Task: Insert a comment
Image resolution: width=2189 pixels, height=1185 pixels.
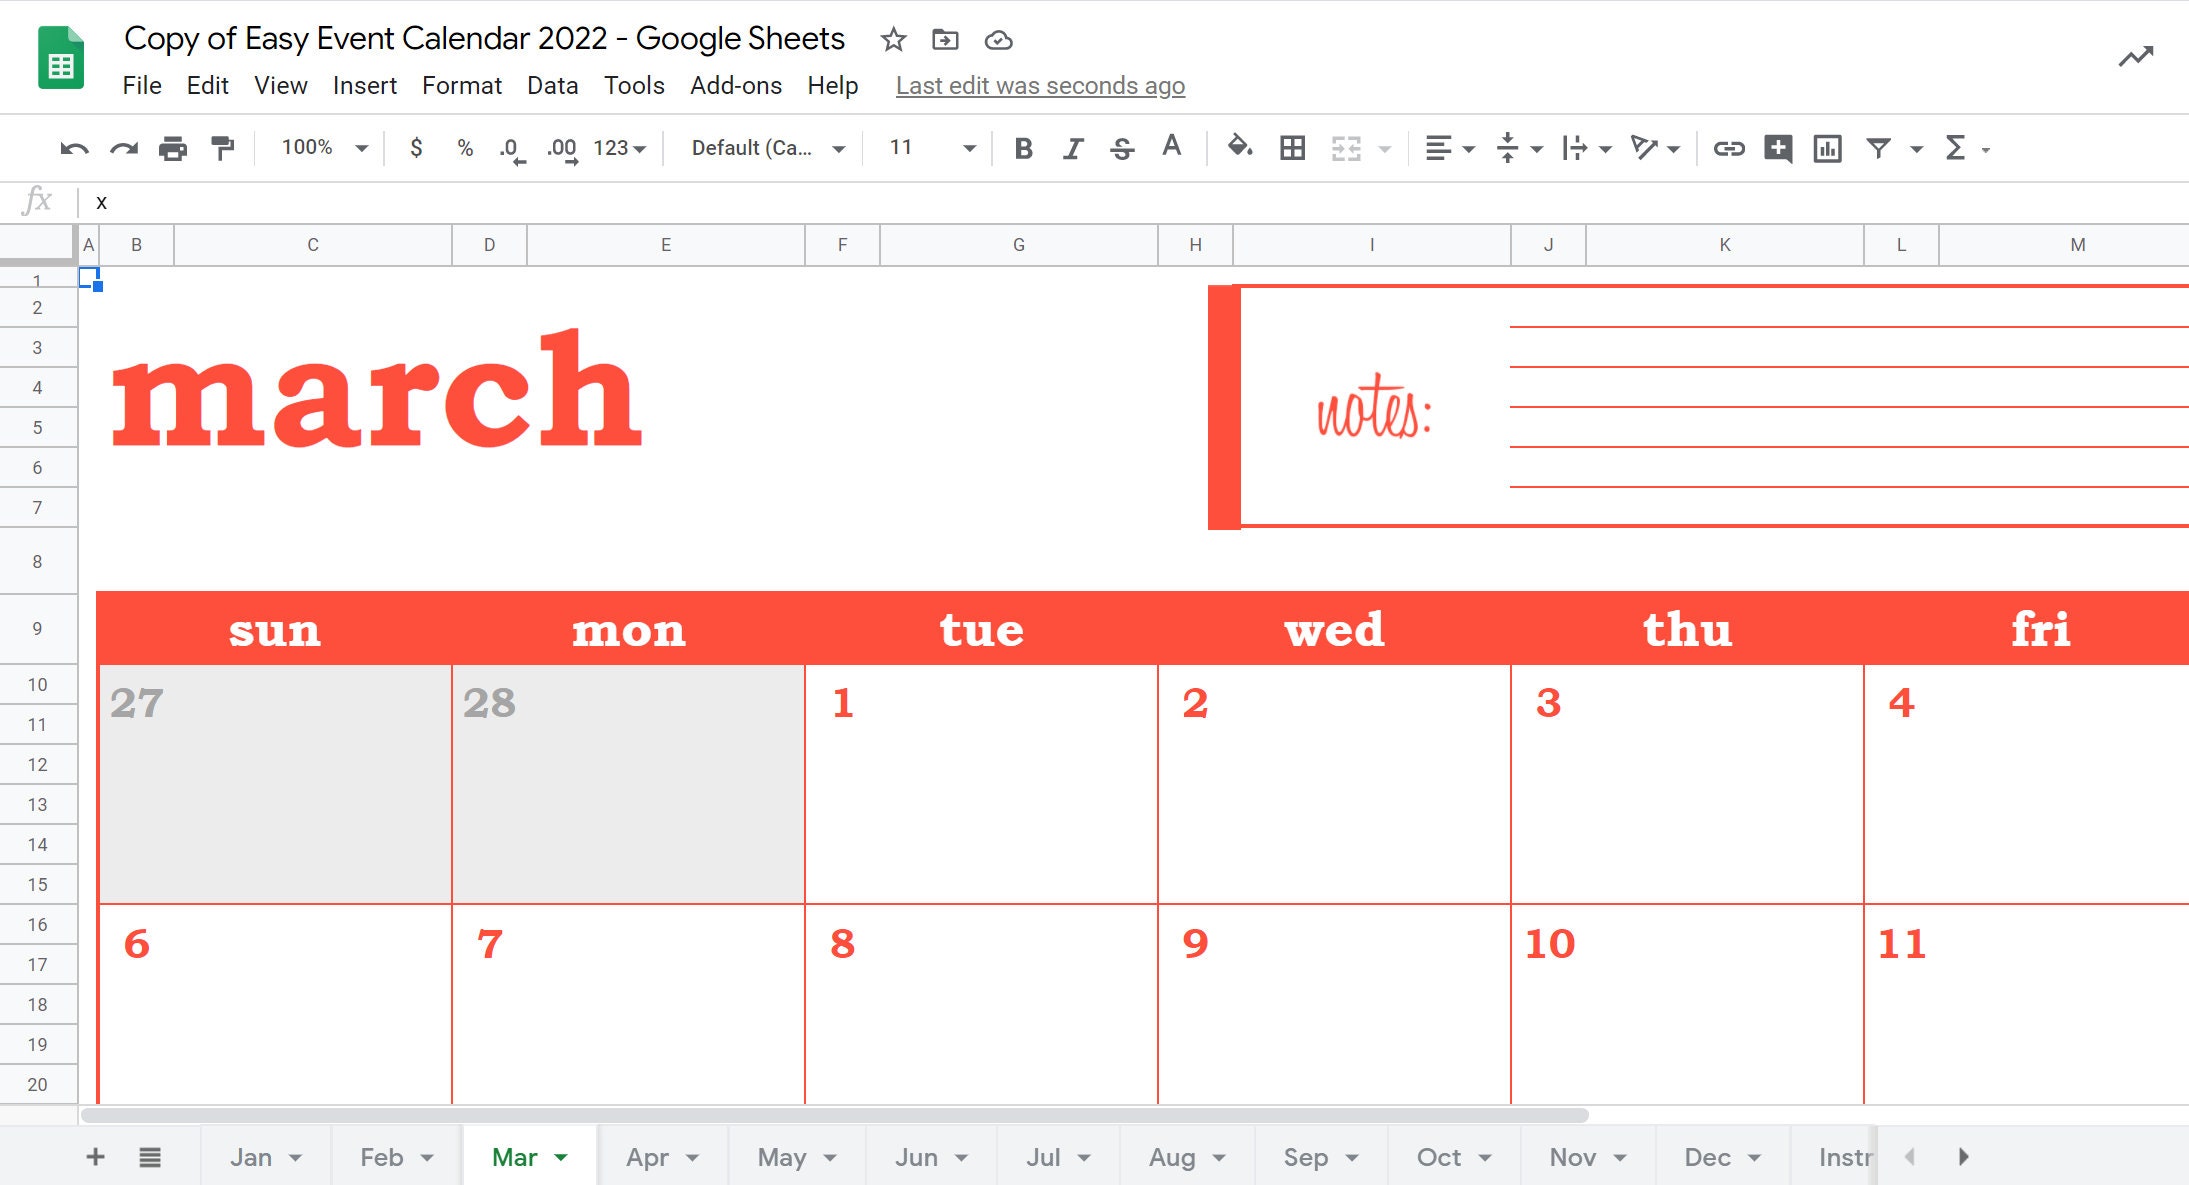Action: point(1778,149)
